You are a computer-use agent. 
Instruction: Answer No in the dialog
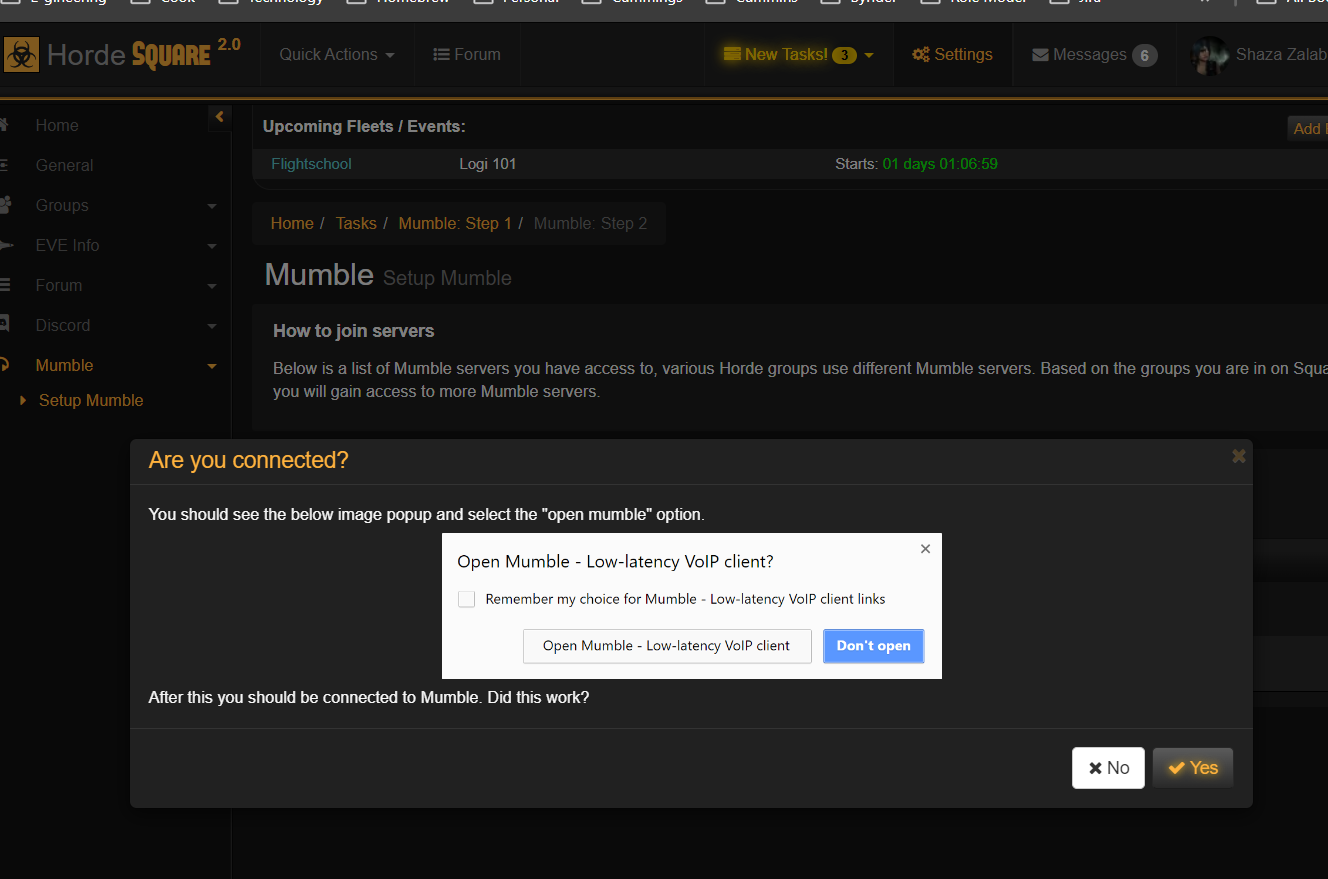tap(1108, 768)
